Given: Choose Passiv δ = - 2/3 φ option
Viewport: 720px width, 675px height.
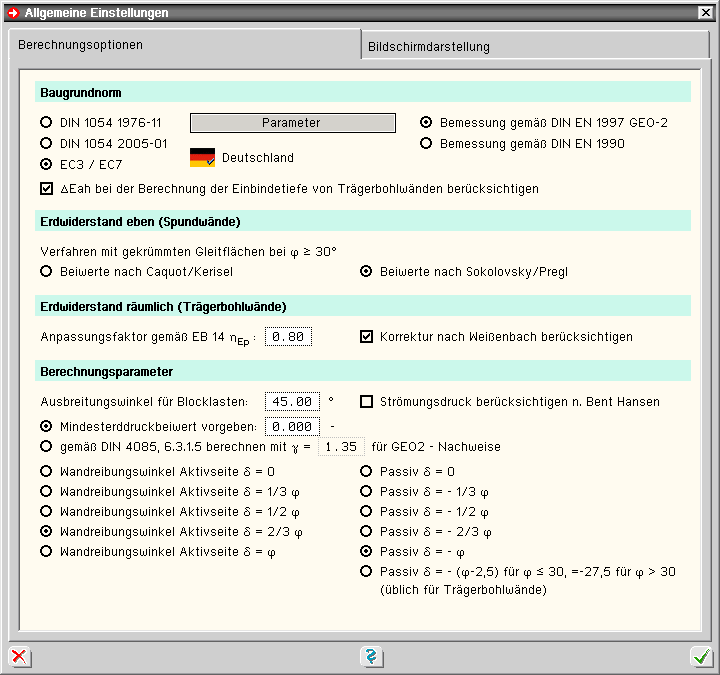Looking at the screenshot, I should tap(366, 531).
